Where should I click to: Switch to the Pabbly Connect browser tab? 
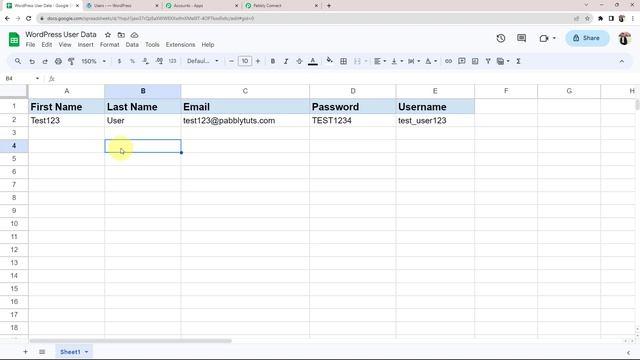tap(282, 6)
